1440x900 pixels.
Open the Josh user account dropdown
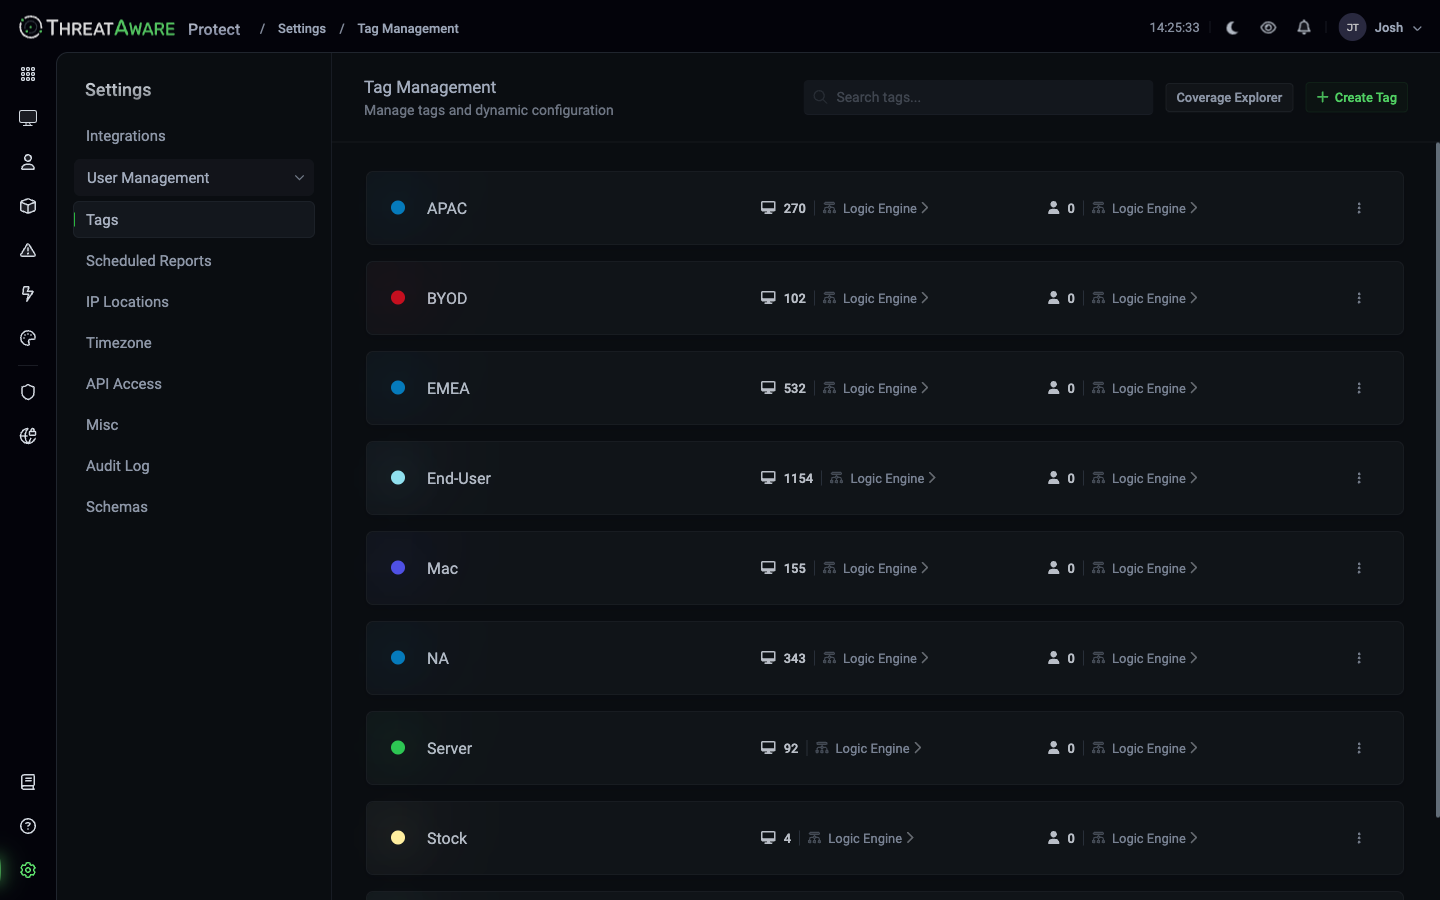(x=1381, y=28)
